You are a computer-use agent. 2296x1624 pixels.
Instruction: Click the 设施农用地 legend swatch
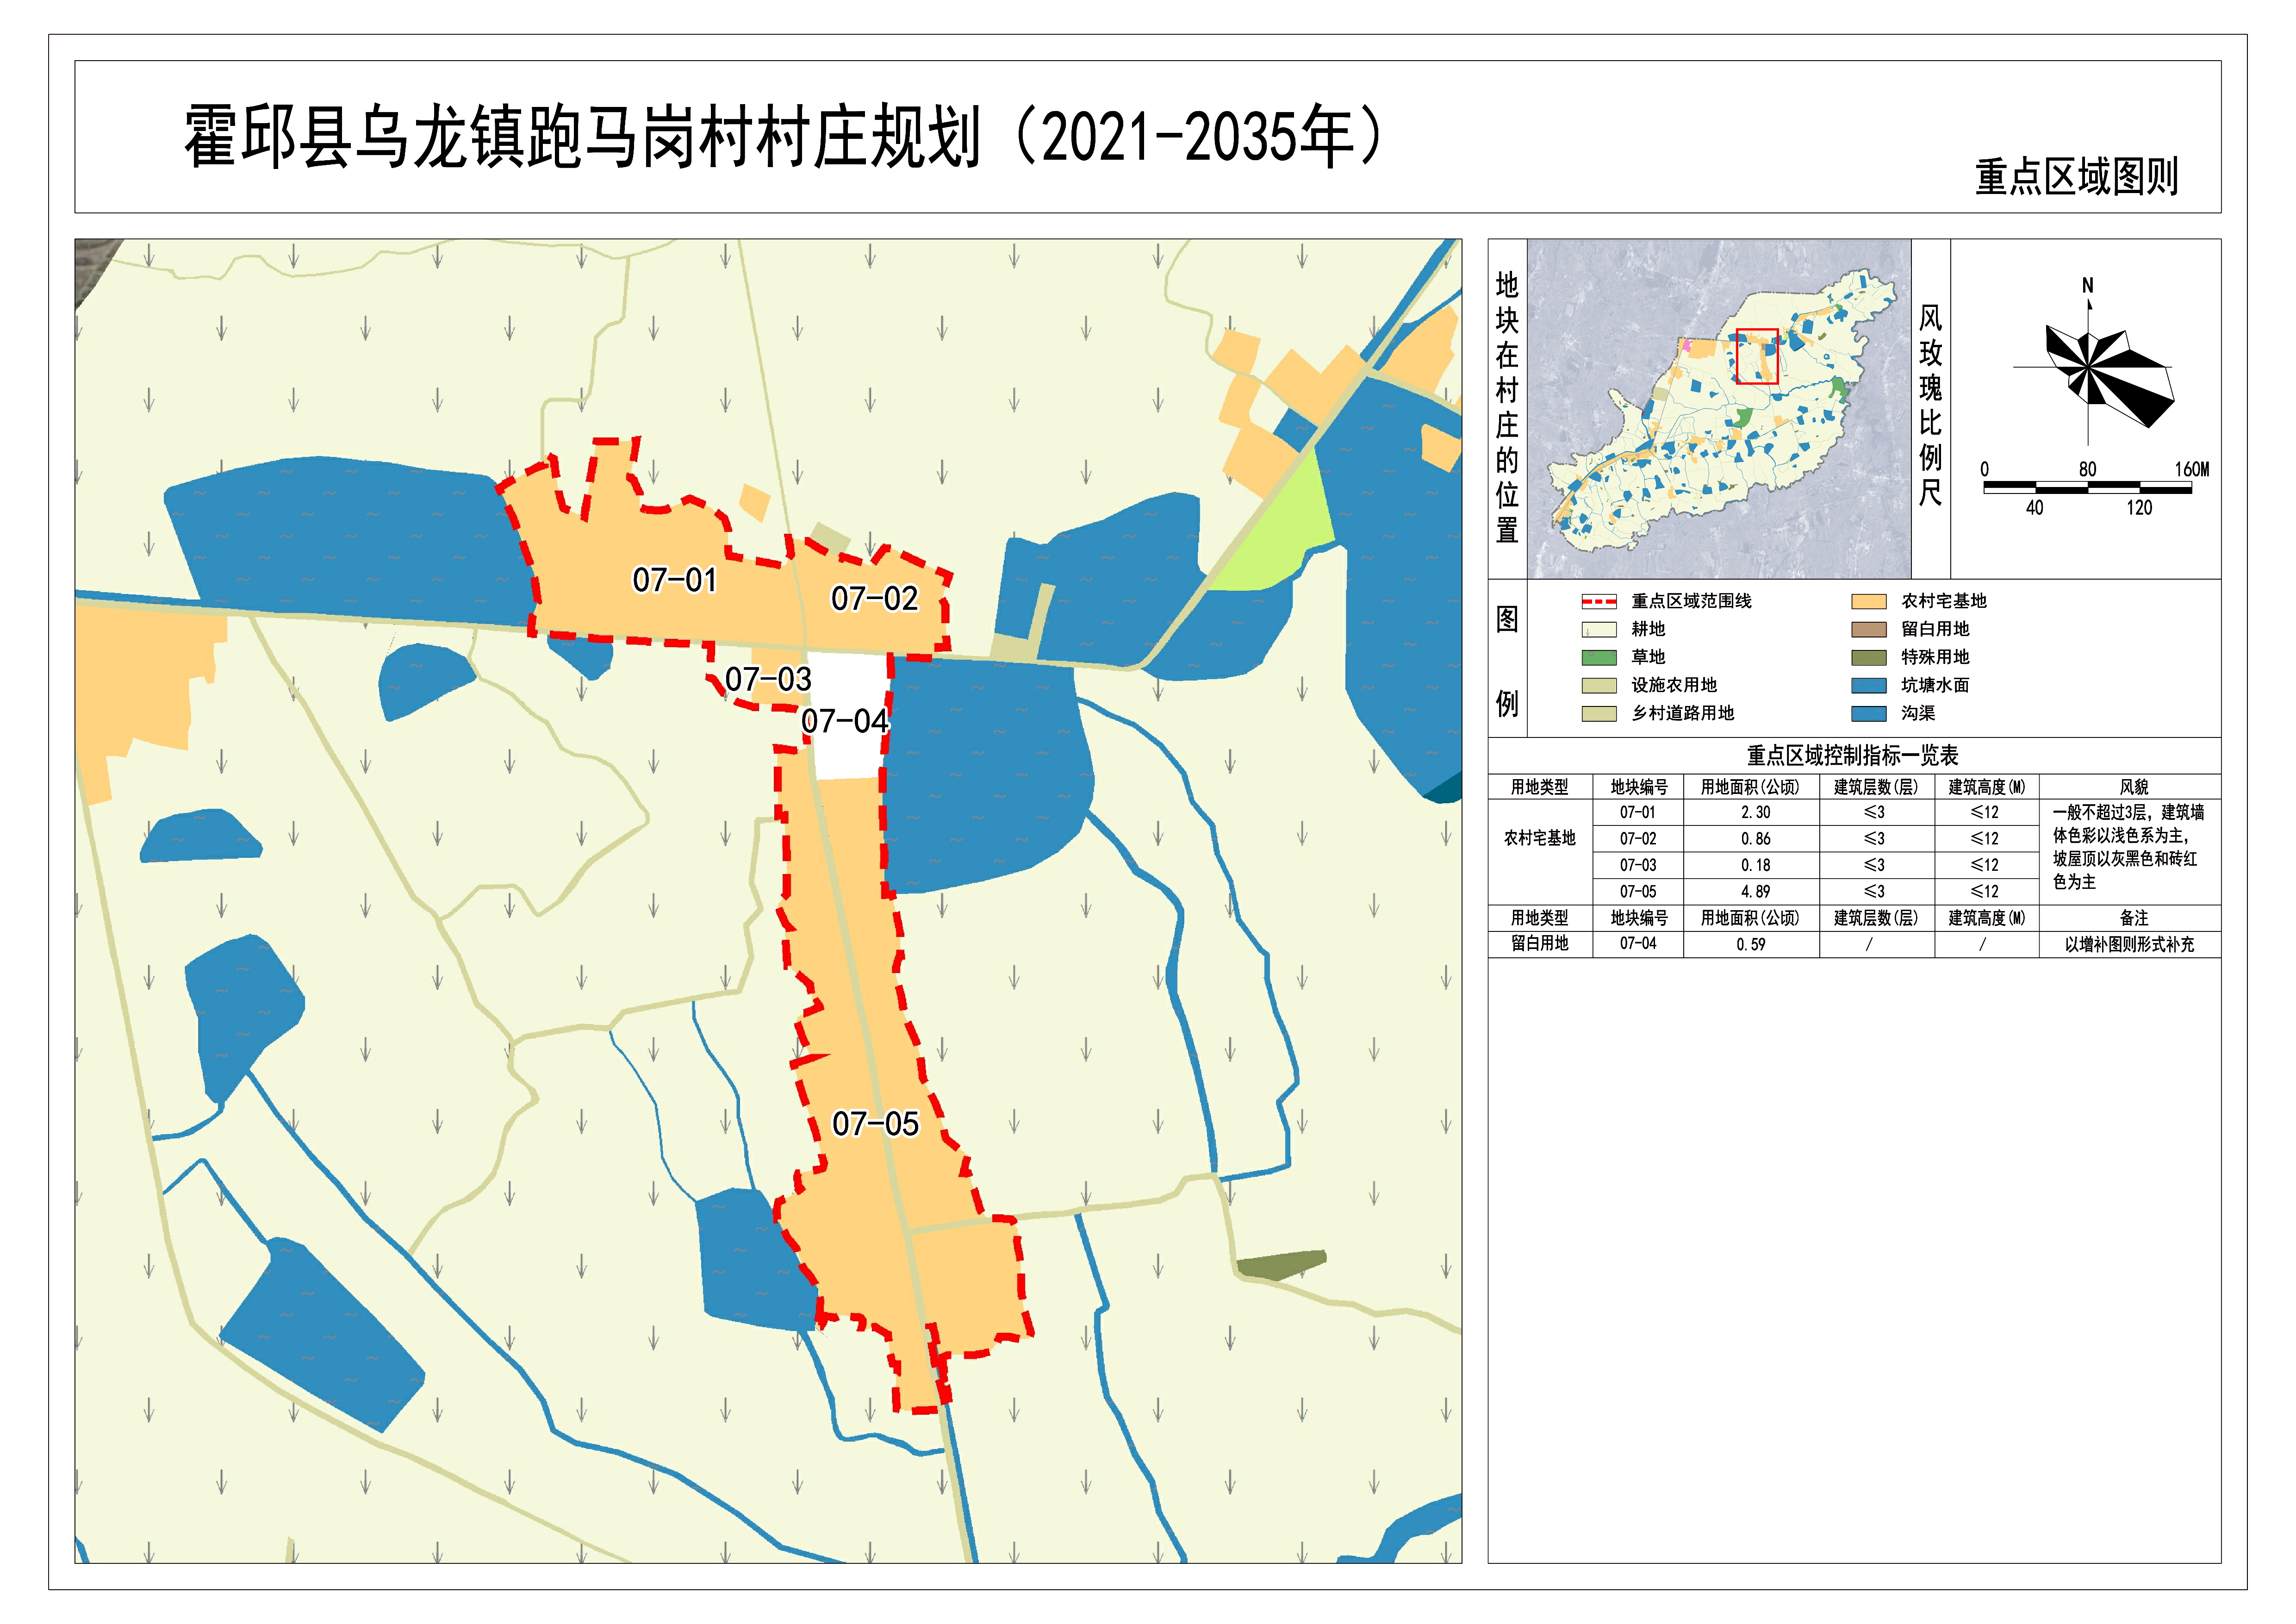[1599, 685]
